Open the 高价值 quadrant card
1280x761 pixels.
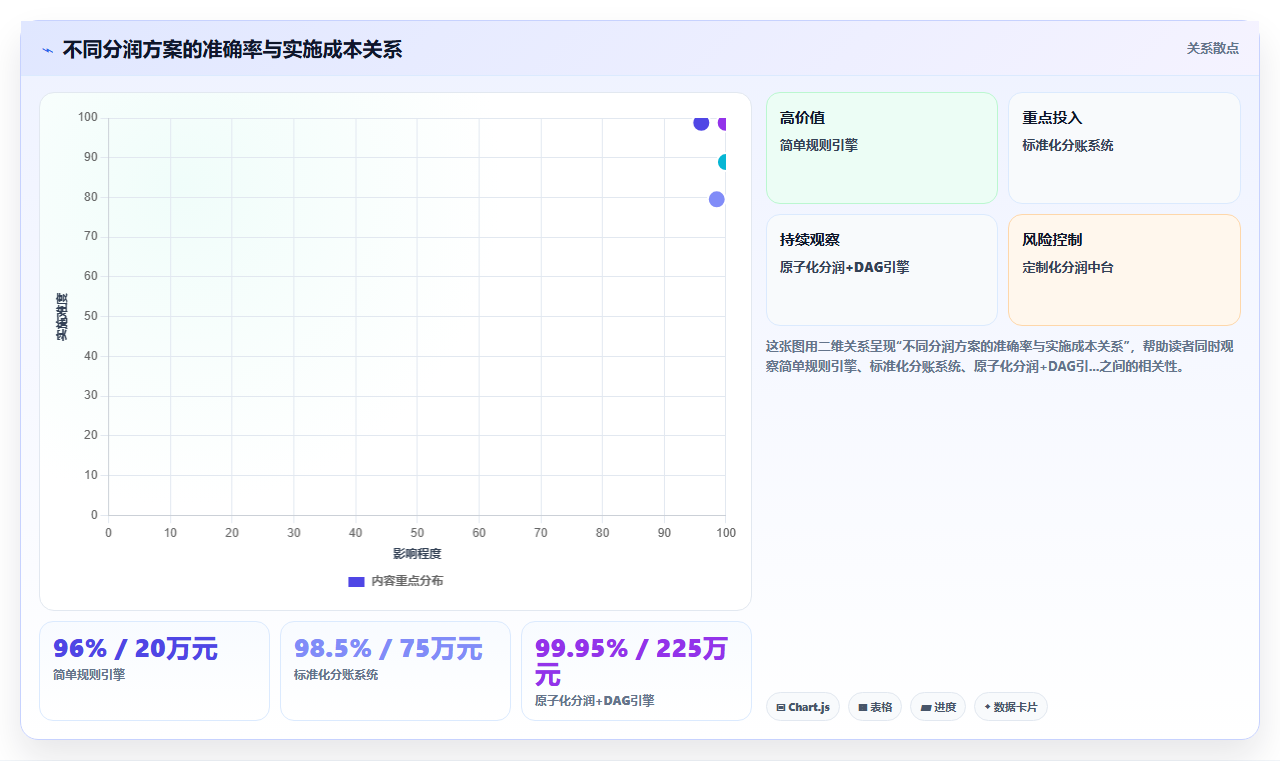point(882,148)
